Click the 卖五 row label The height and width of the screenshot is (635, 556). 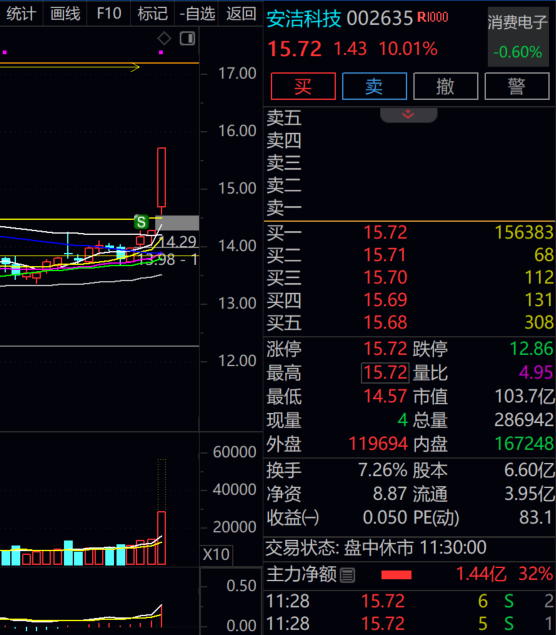tap(284, 118)
